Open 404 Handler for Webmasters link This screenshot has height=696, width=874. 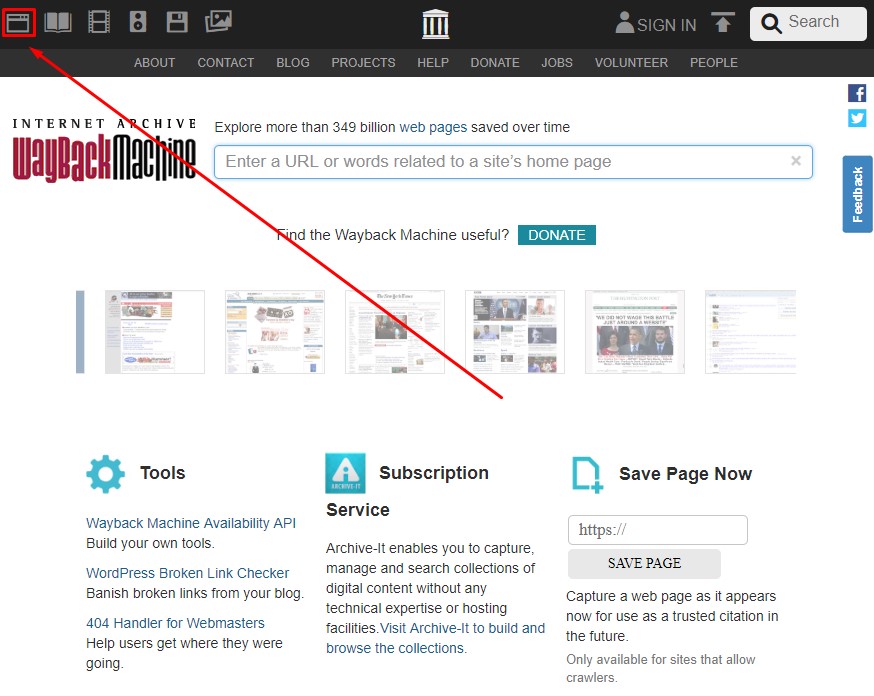tap(175, 623)
